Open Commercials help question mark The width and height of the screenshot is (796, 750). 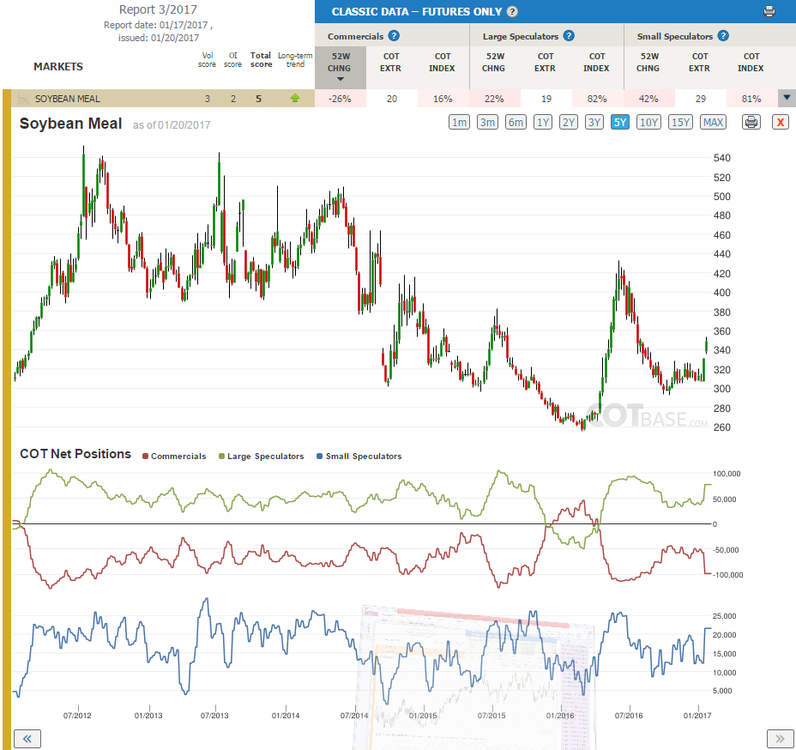click(394, 36)
